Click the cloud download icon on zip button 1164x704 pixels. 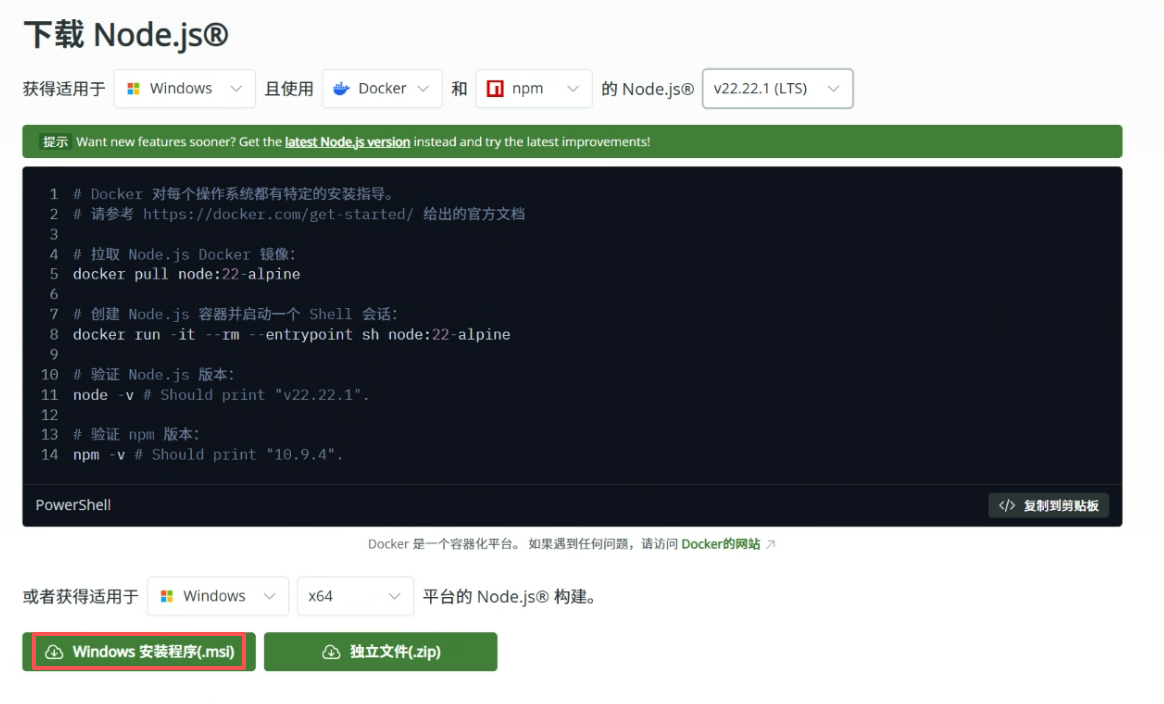click(x=331, y=652)
